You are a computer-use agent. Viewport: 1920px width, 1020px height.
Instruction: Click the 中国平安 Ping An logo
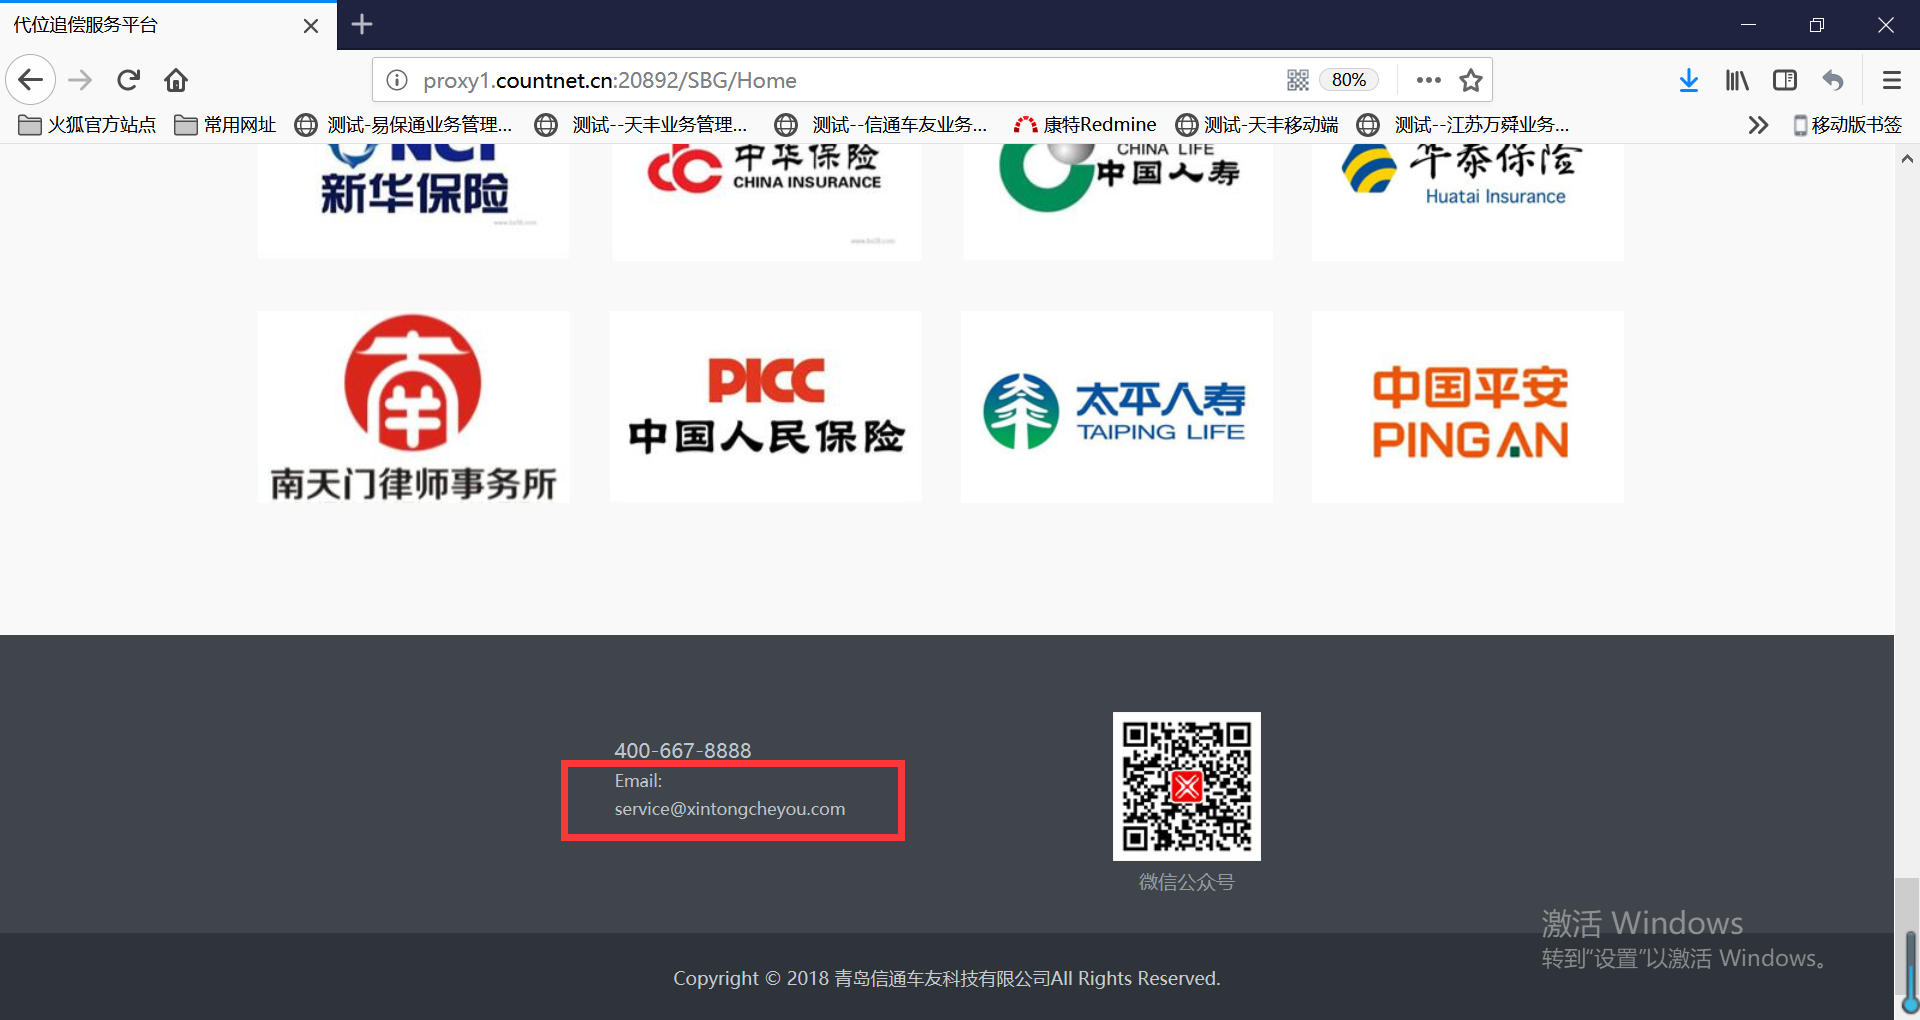[1467, 406]
